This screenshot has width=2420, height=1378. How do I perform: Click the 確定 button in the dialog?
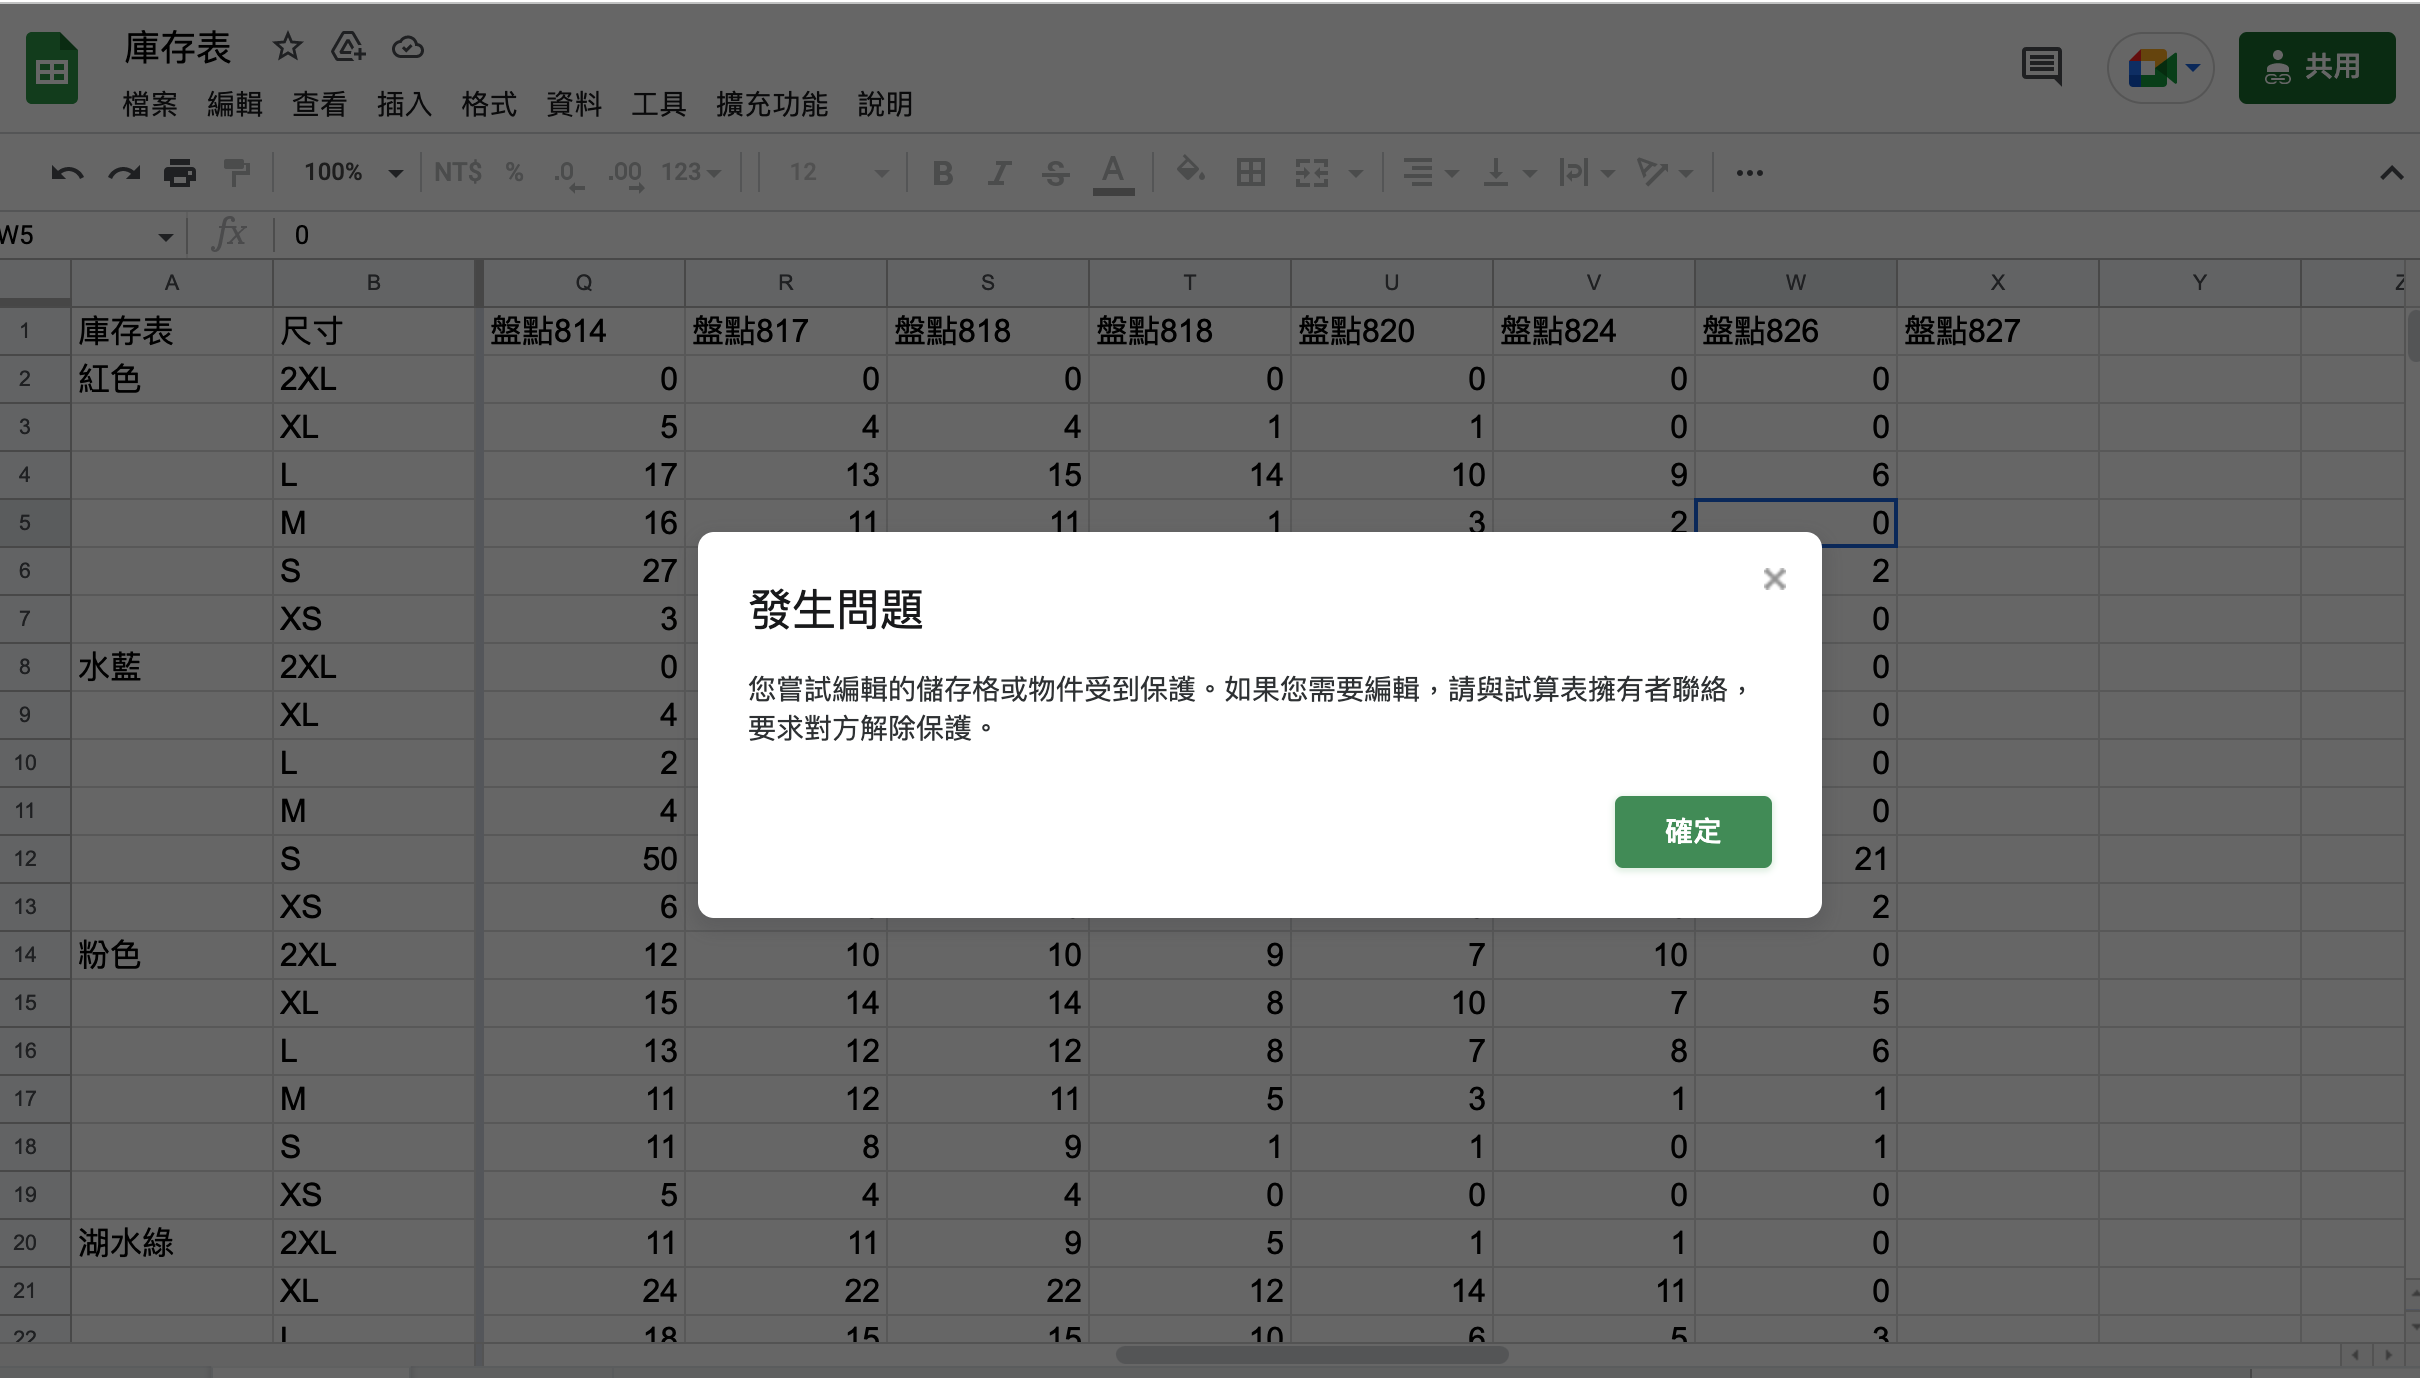(1691, 832)
